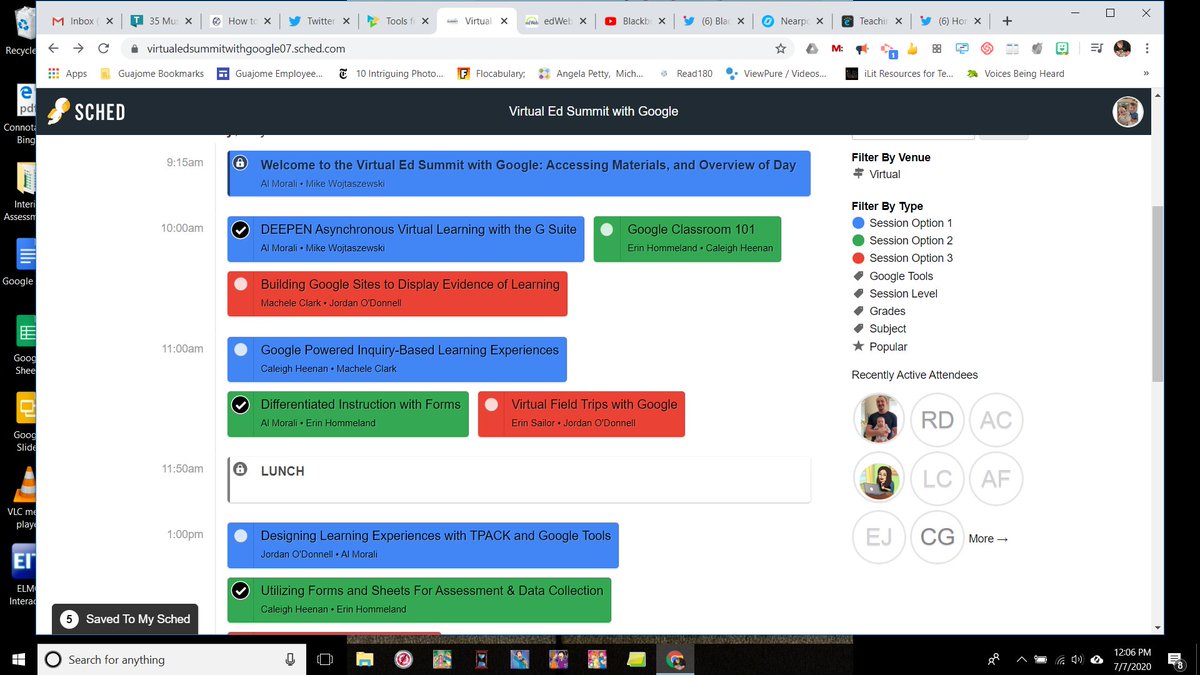Uncheck Utilizing Forms and Sheets session
1200x675 pixels.
(240, 590)
